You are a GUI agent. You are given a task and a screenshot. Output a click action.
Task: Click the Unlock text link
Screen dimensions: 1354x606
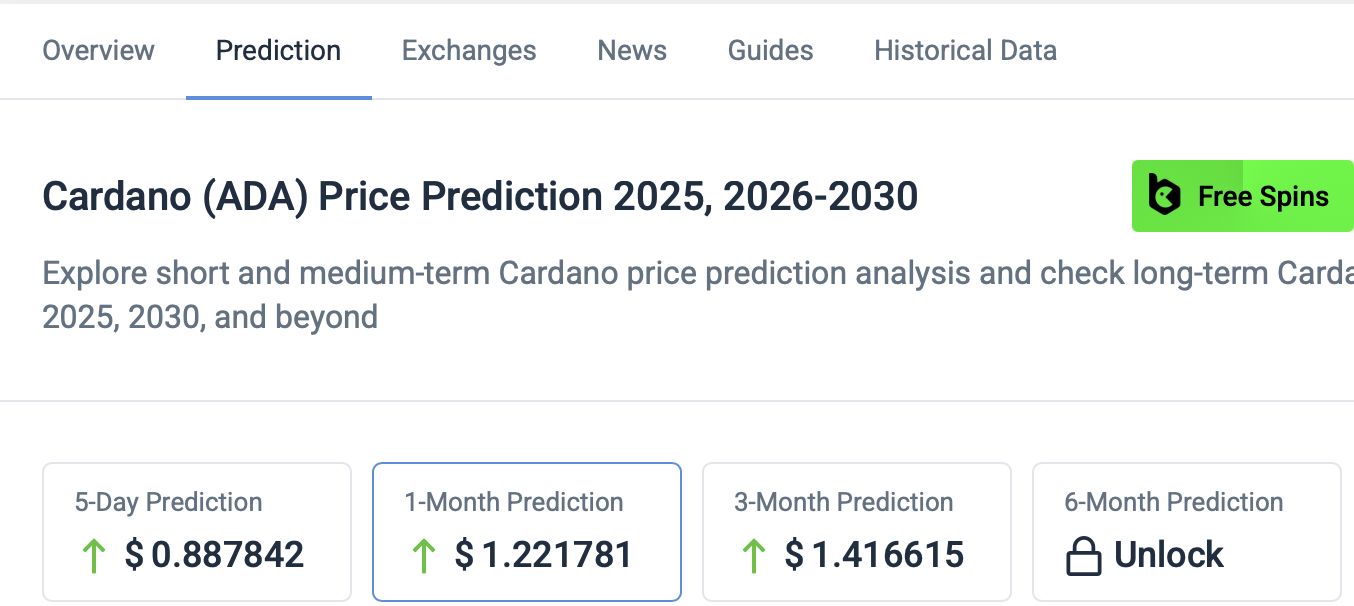click(1168, 555)
